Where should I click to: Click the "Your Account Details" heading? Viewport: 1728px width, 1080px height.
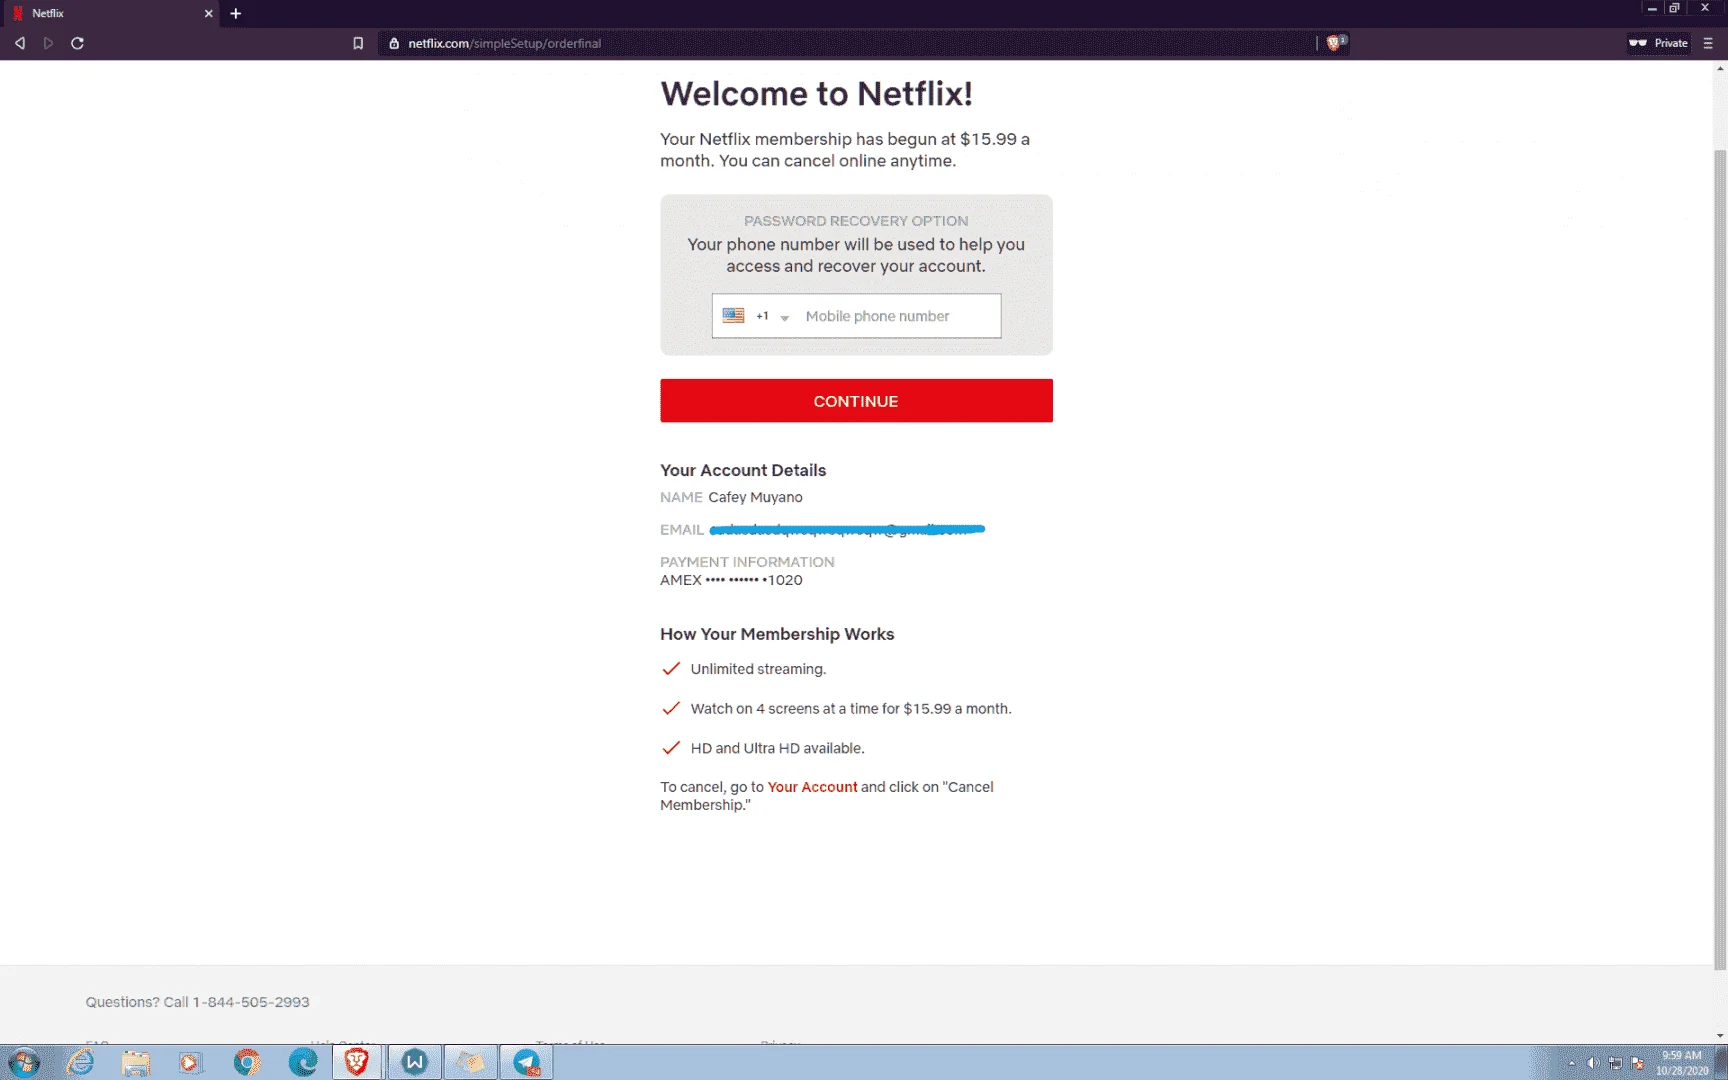pyautogui.click(x=743, y=470)
